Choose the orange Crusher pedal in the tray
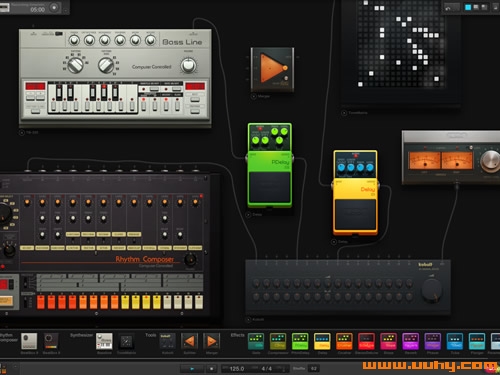Screen dimensions: 500x375 [x=344, y=341]
